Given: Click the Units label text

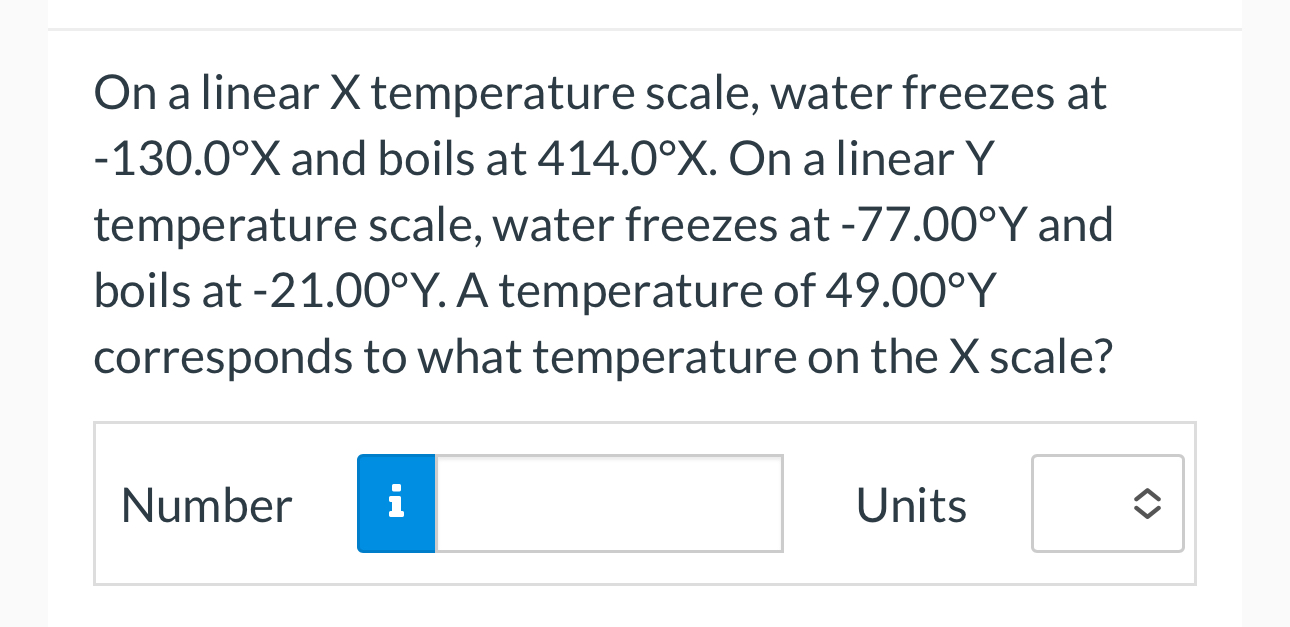Looking at the screenshot, I should (x=910, y=503).
